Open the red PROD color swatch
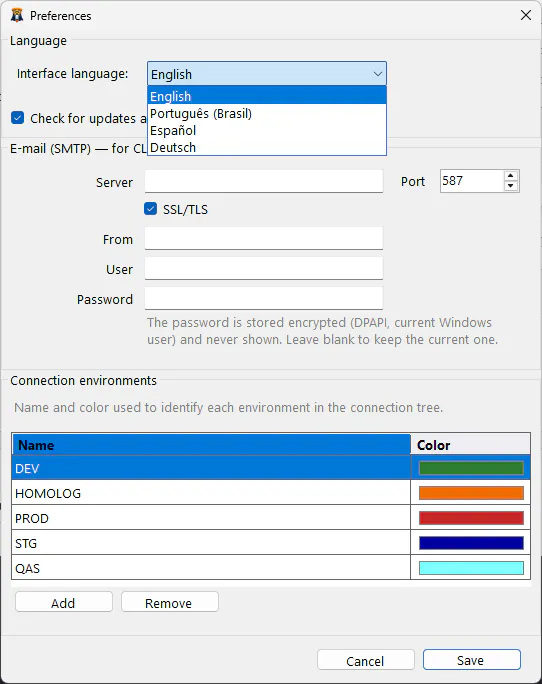542x684 pixels. click(471, 518)
